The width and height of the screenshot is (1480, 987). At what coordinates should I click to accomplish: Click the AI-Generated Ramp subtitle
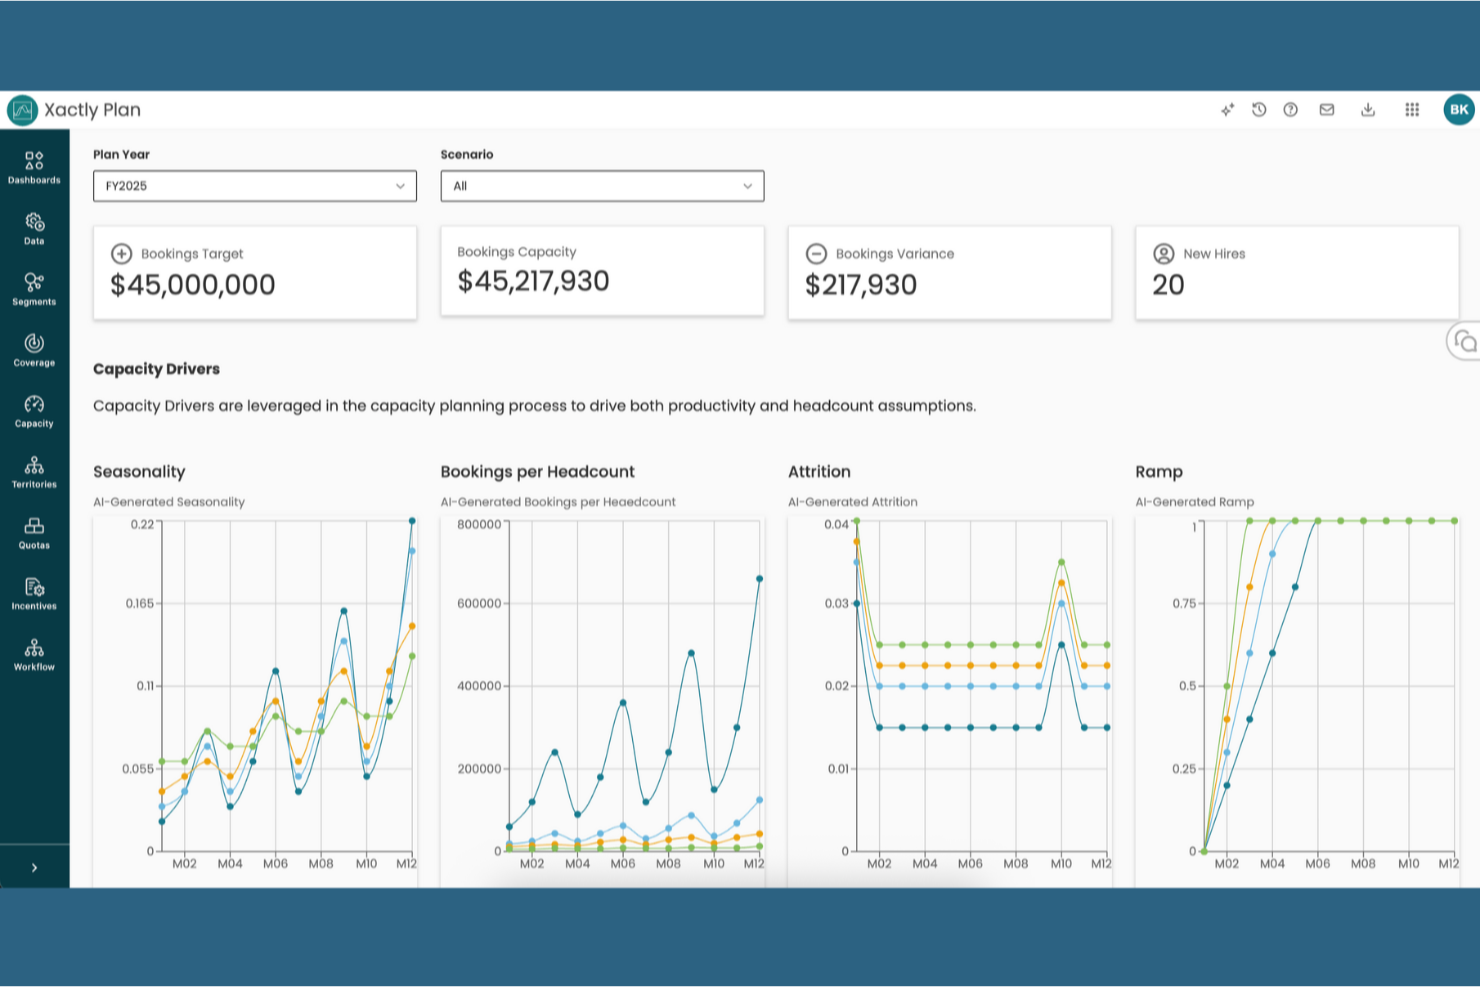click(1195, 502)
